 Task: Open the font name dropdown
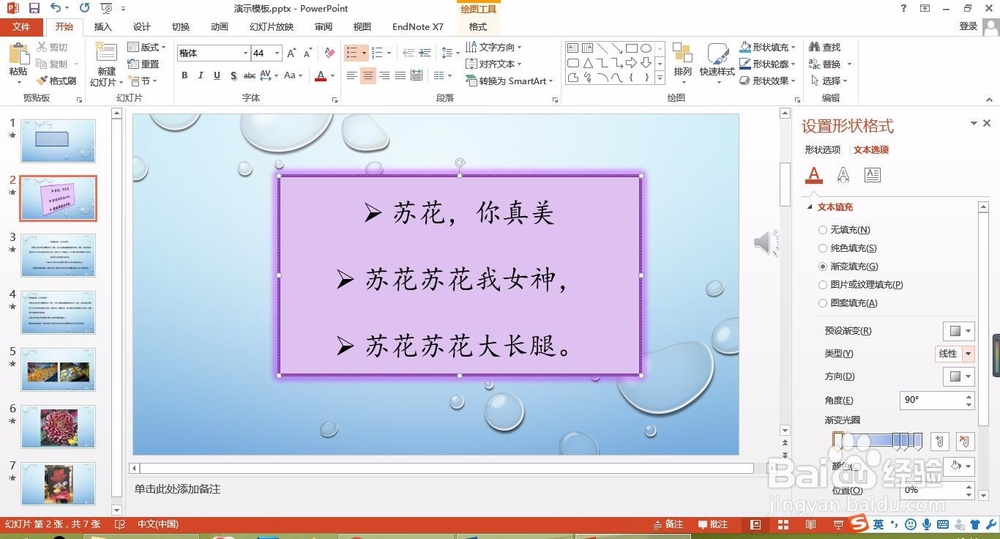click(246, 53)
